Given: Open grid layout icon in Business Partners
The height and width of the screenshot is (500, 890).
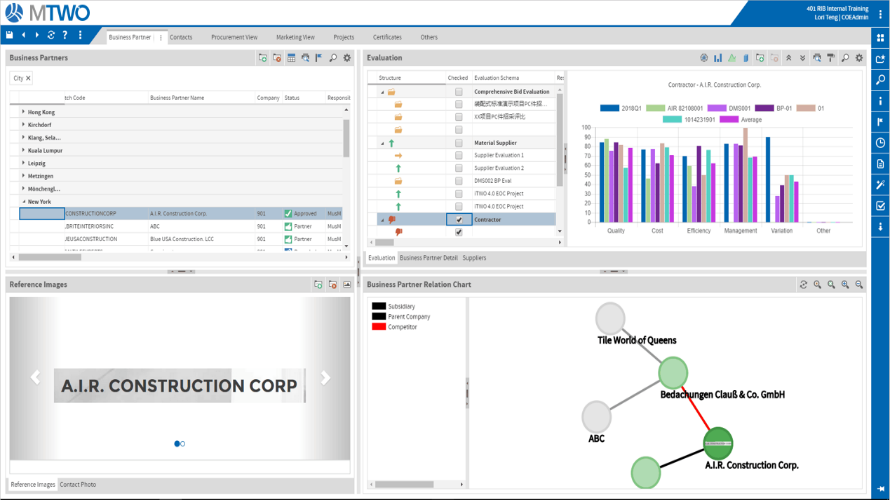Looking at the screenshot, I should coord(291,58).
